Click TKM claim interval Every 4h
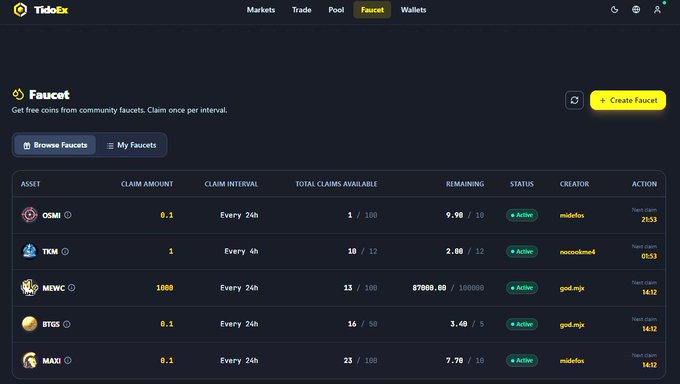The width and height of the screenshot is (680, 384). tap(241, 251)
